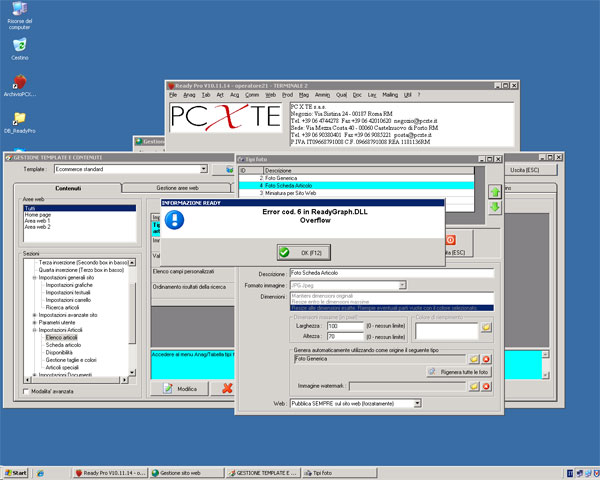
Task: Open the Cestino recycle bin icon
Action: (20, 49)
